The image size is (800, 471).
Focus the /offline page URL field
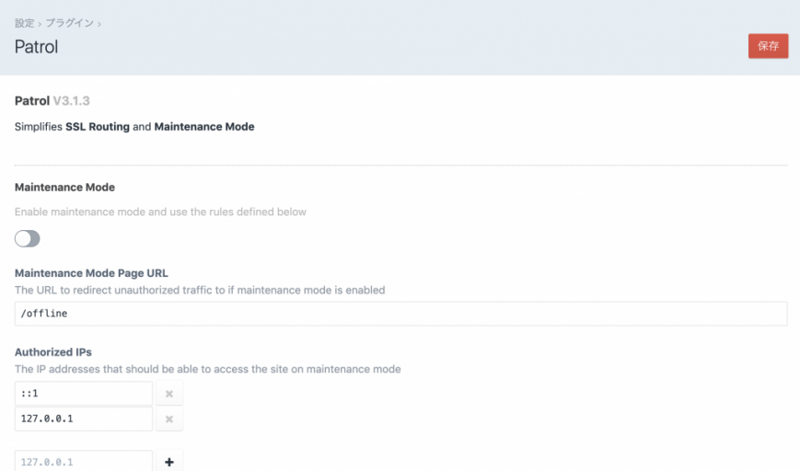pos(400,313)
